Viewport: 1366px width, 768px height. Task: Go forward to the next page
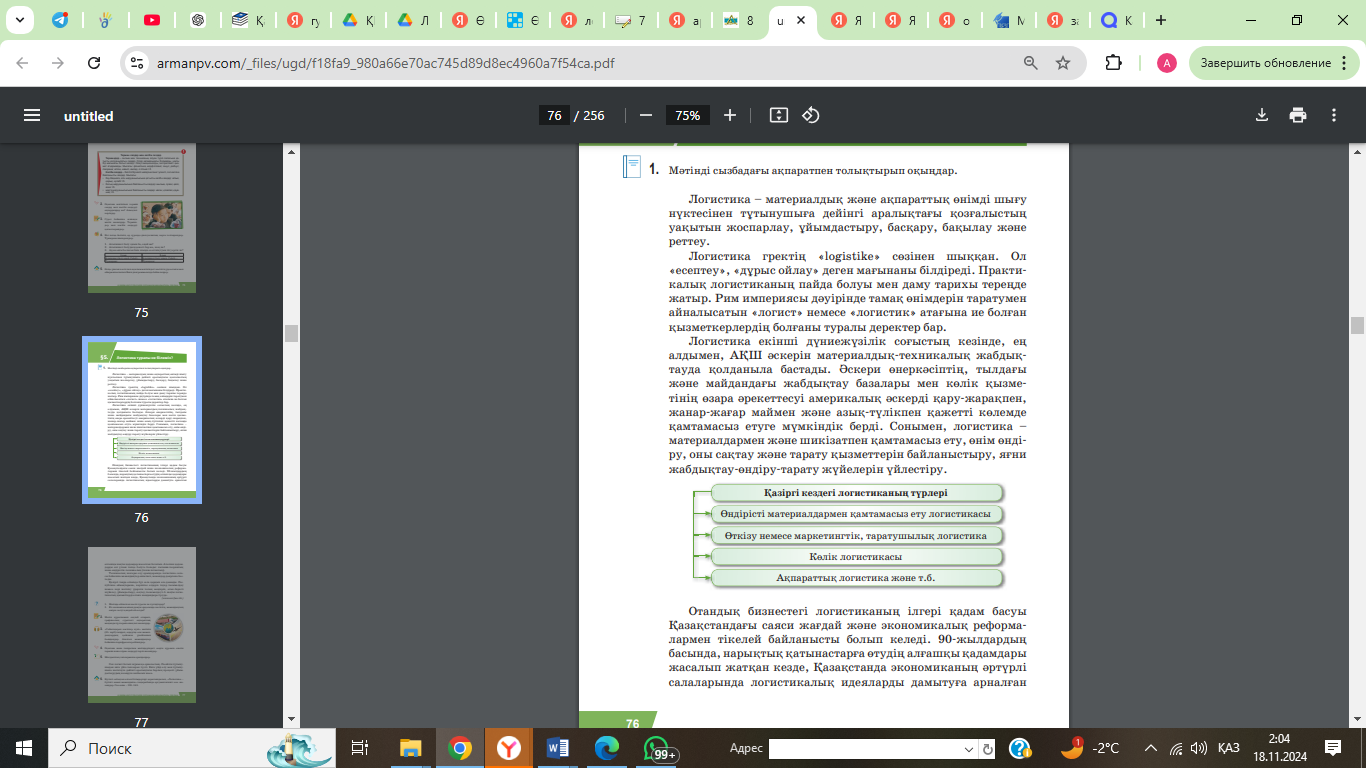coord(58,62)
